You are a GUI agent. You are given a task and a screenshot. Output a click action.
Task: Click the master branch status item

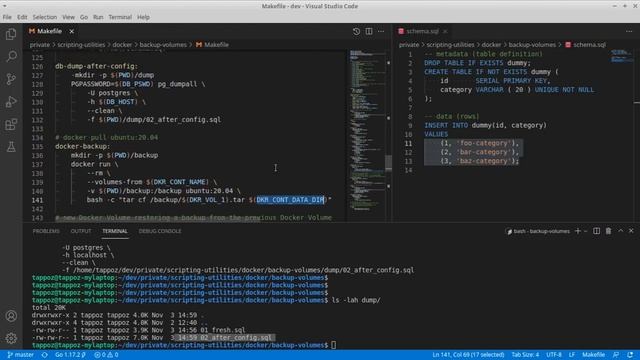pyautogui.click(x=21, y=355)
